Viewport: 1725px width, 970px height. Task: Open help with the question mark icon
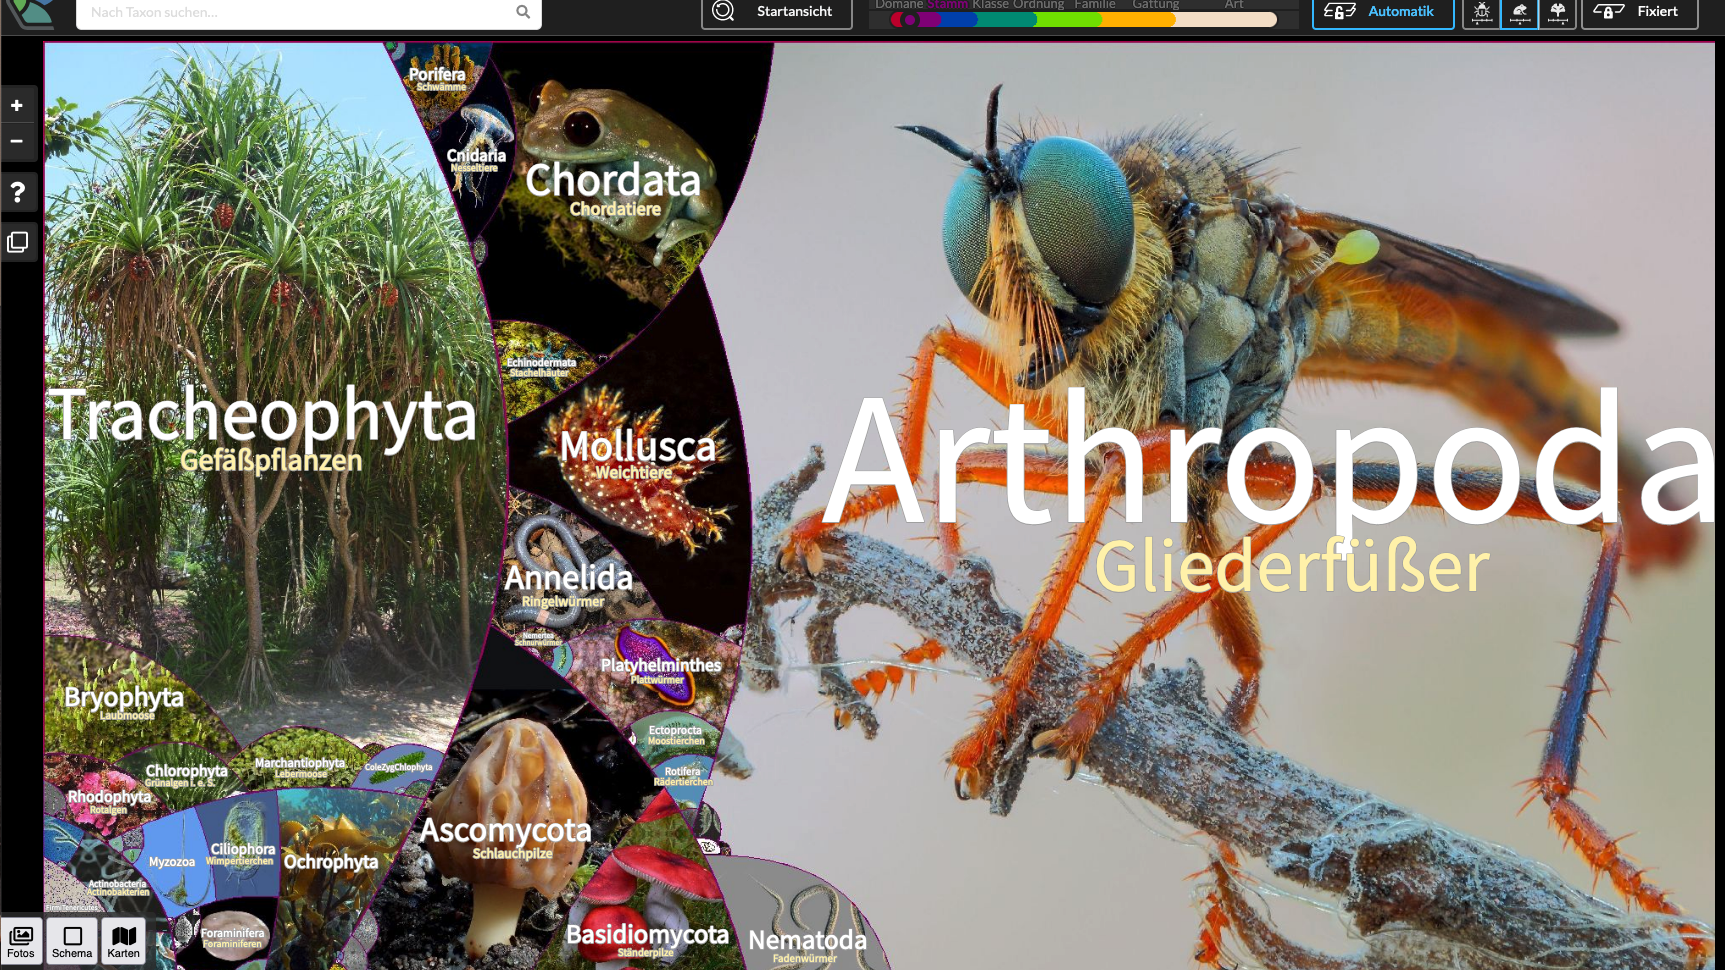click(x=17, y=192)
